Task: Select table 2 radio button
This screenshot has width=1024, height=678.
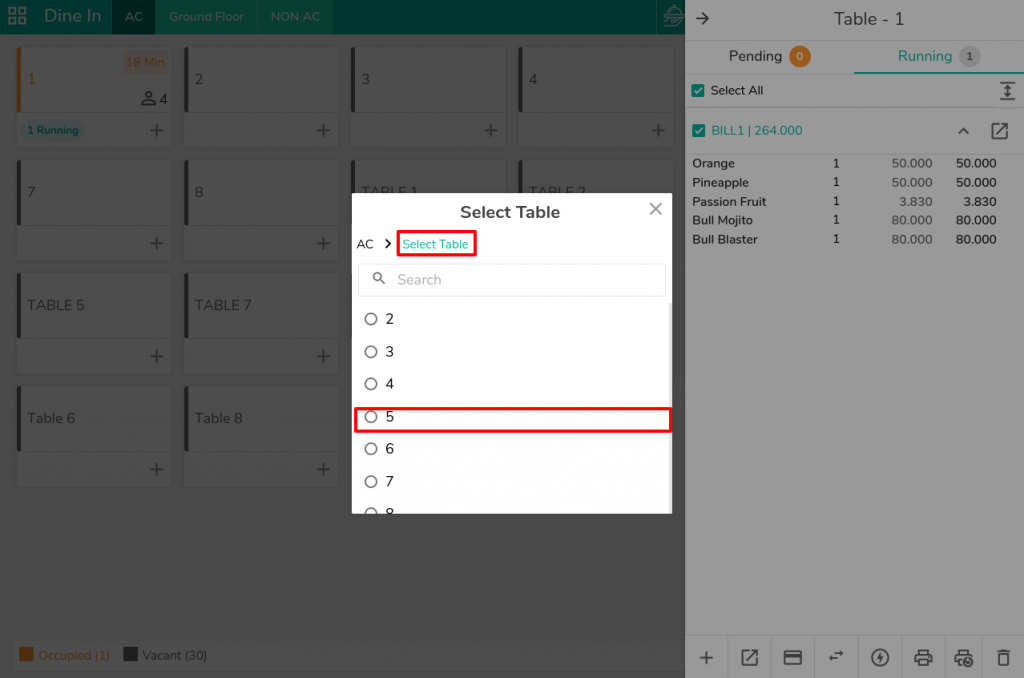Action: [371, 319]
